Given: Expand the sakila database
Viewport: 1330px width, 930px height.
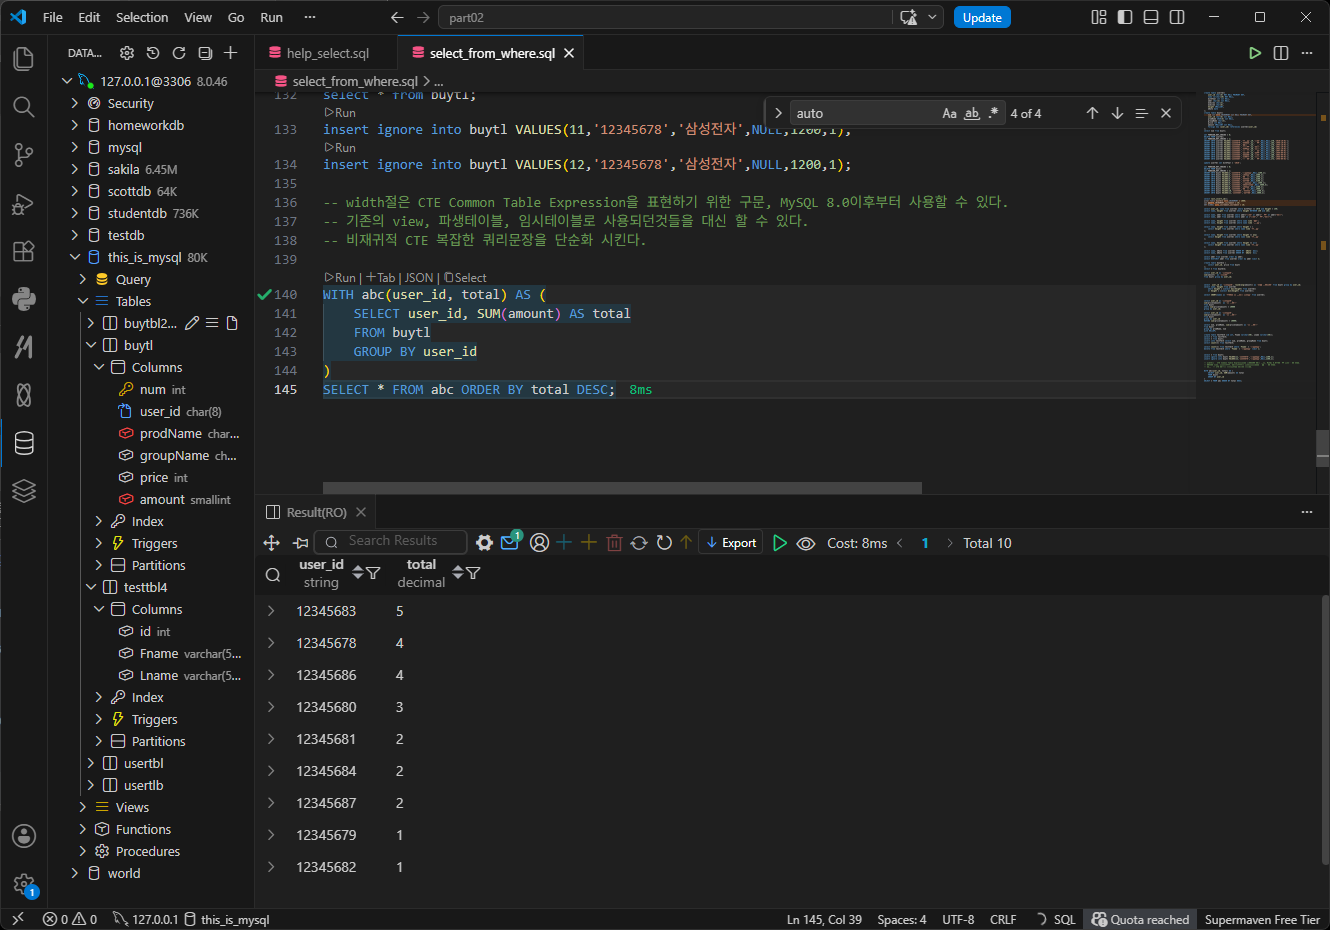Looking at the screenshot, I should point(75,169).
